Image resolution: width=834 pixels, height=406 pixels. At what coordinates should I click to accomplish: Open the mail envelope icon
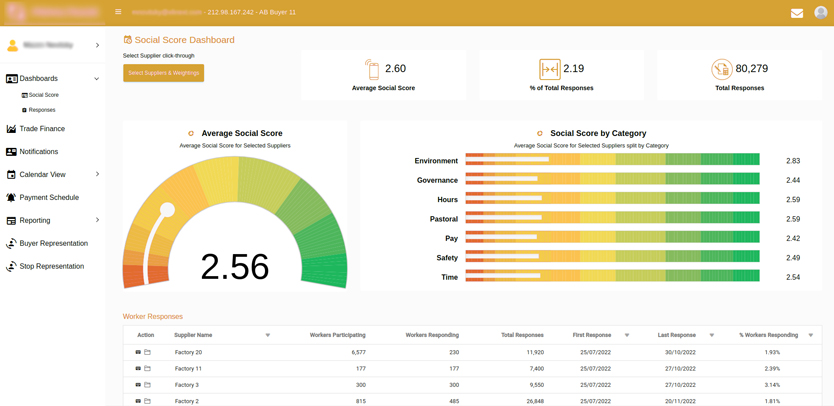(797, 13)
